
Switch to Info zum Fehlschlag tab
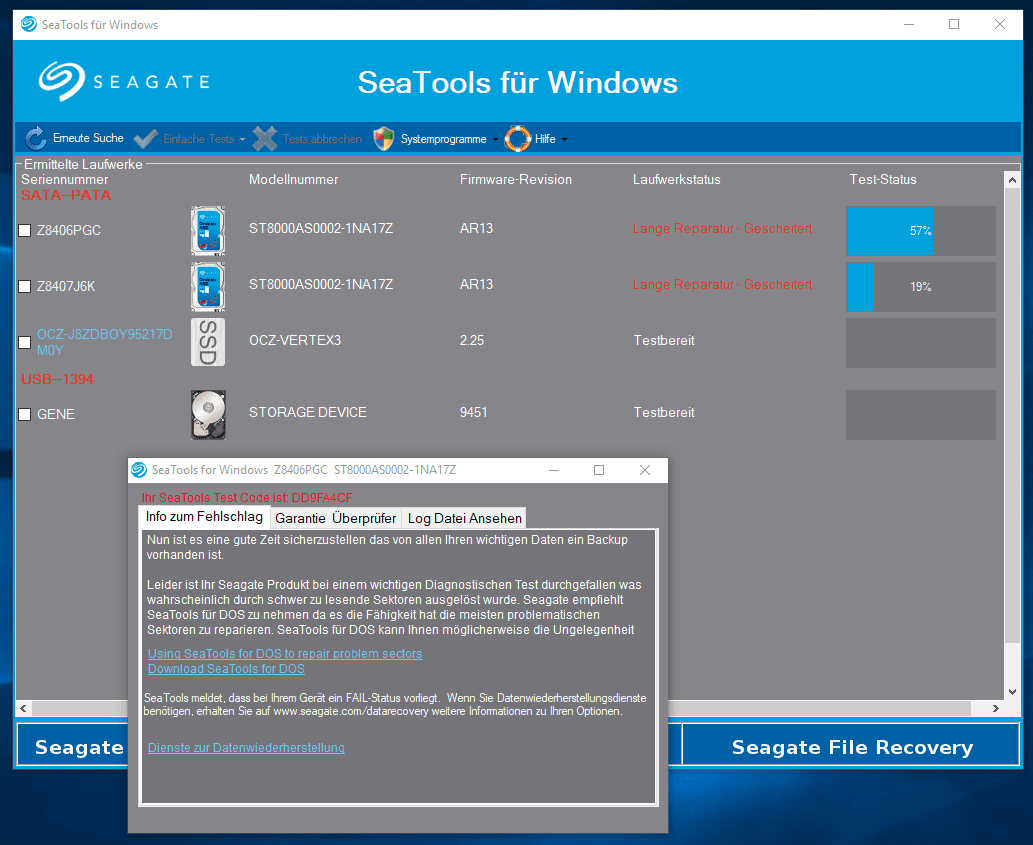coord(204,517)
